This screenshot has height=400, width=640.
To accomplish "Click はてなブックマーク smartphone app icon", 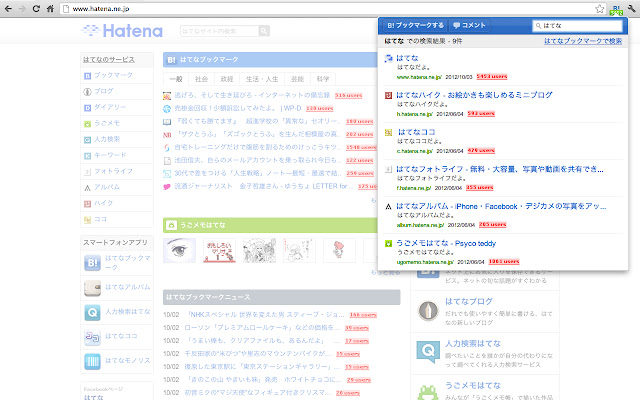I will coord(92,263).
